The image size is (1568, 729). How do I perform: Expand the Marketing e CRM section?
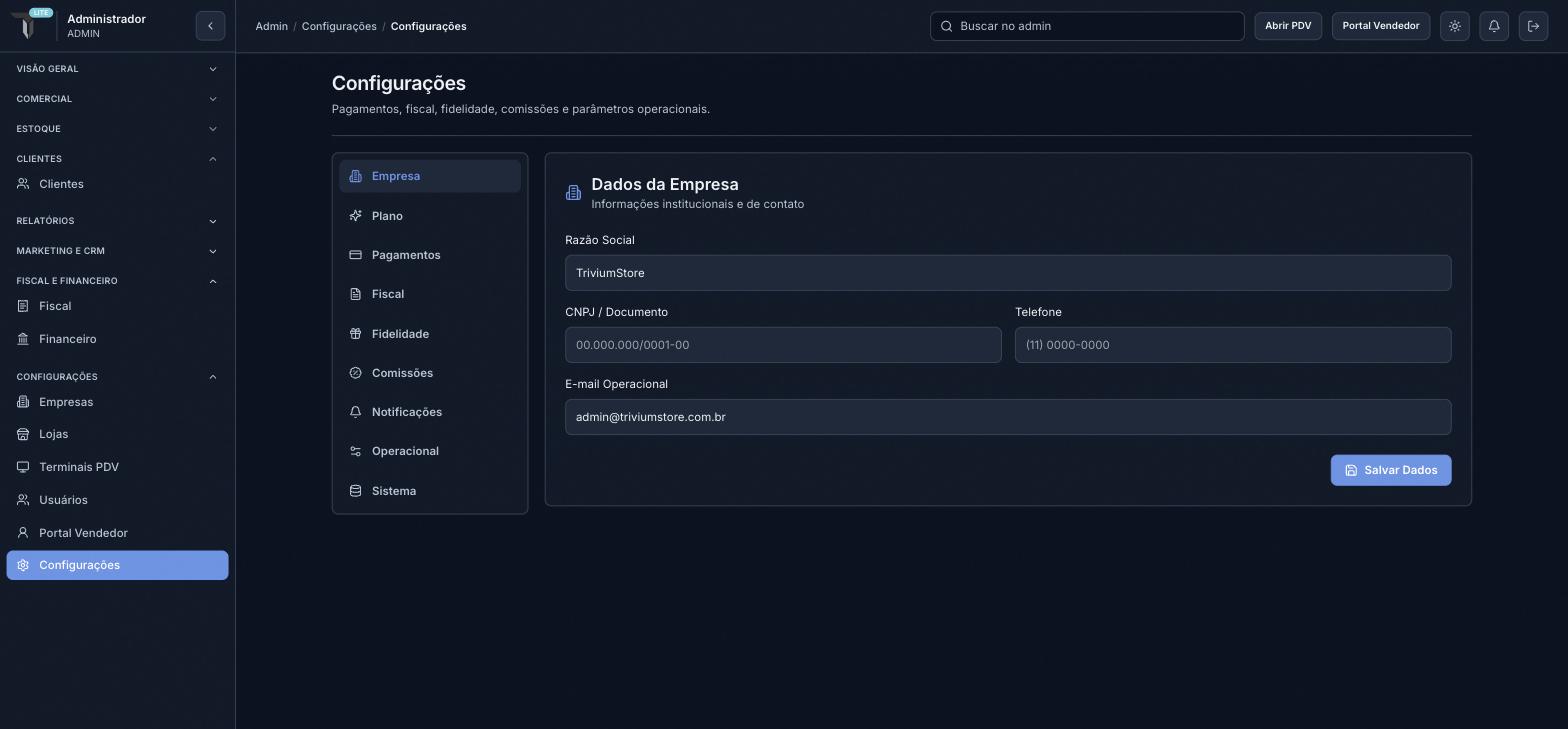117,251
